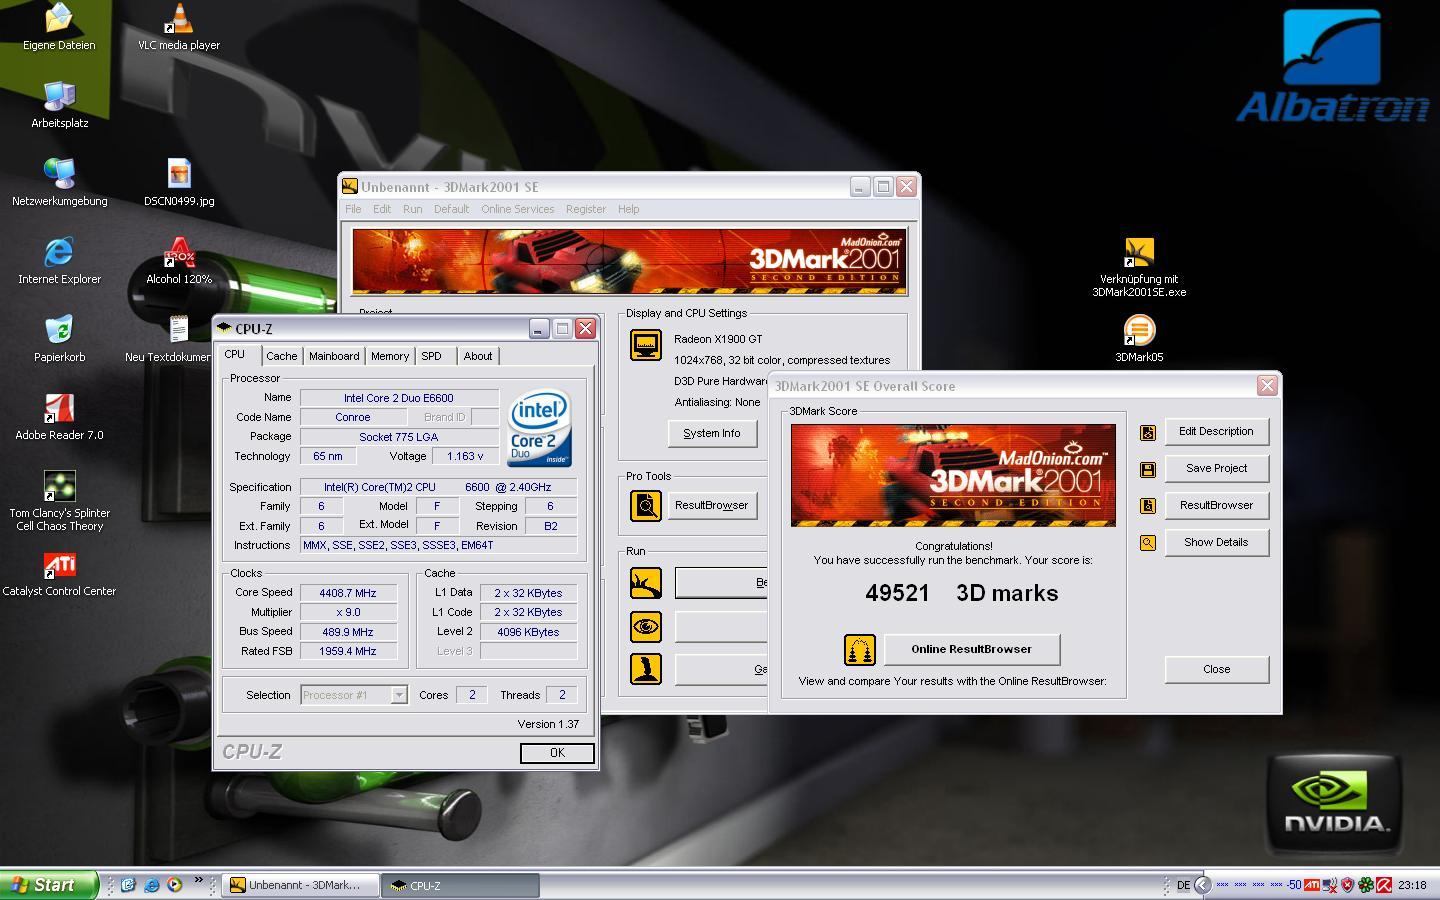Click podium icon beside Online ResultBrowser
This screenshot has height=900, width=1440.
[x=860, y=650]
